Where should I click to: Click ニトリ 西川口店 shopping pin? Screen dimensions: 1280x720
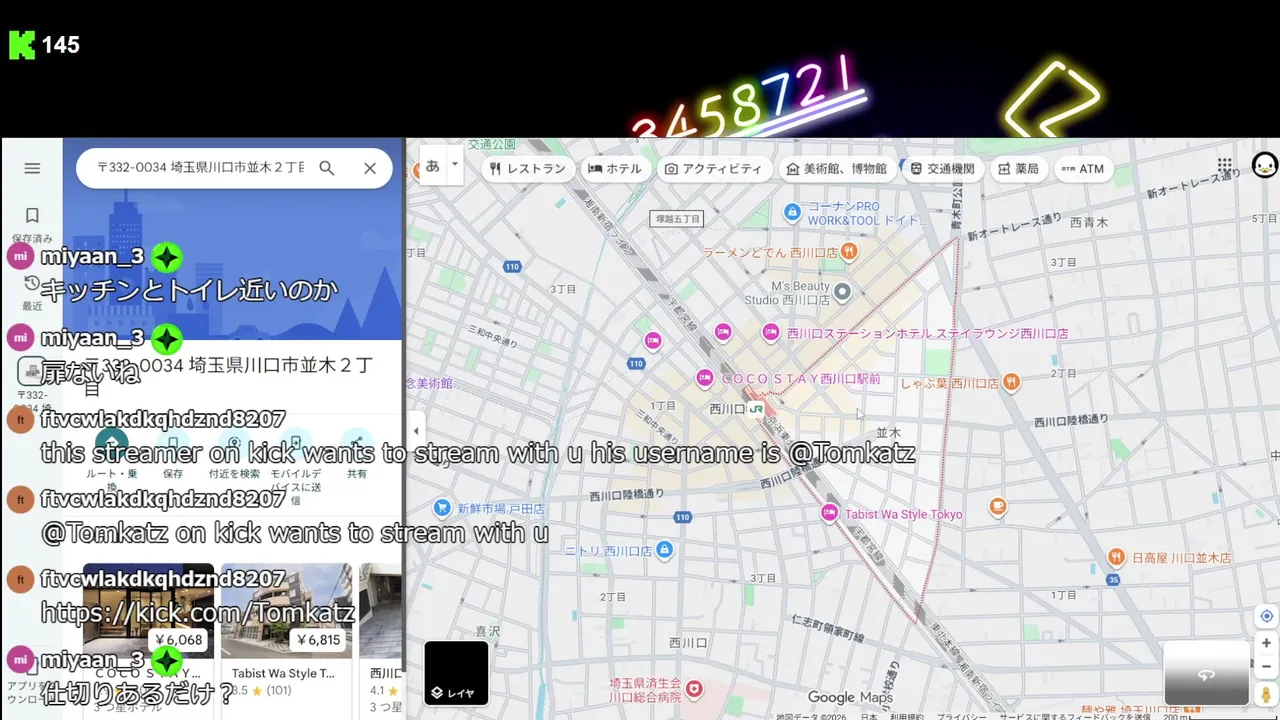[x=666, y=550]
